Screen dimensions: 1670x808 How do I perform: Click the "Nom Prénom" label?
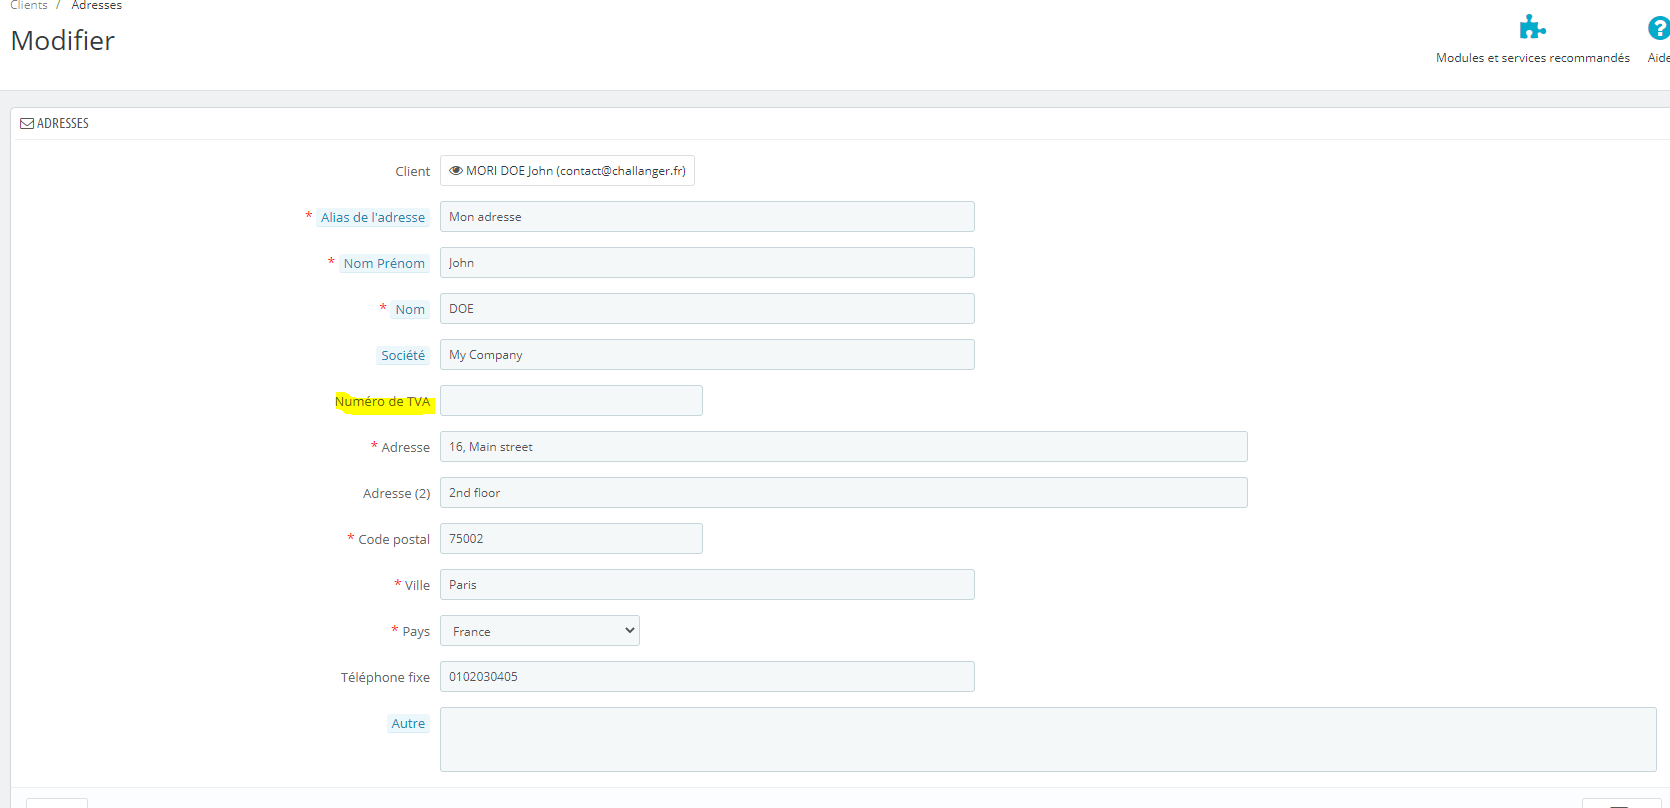pos(384,263)
